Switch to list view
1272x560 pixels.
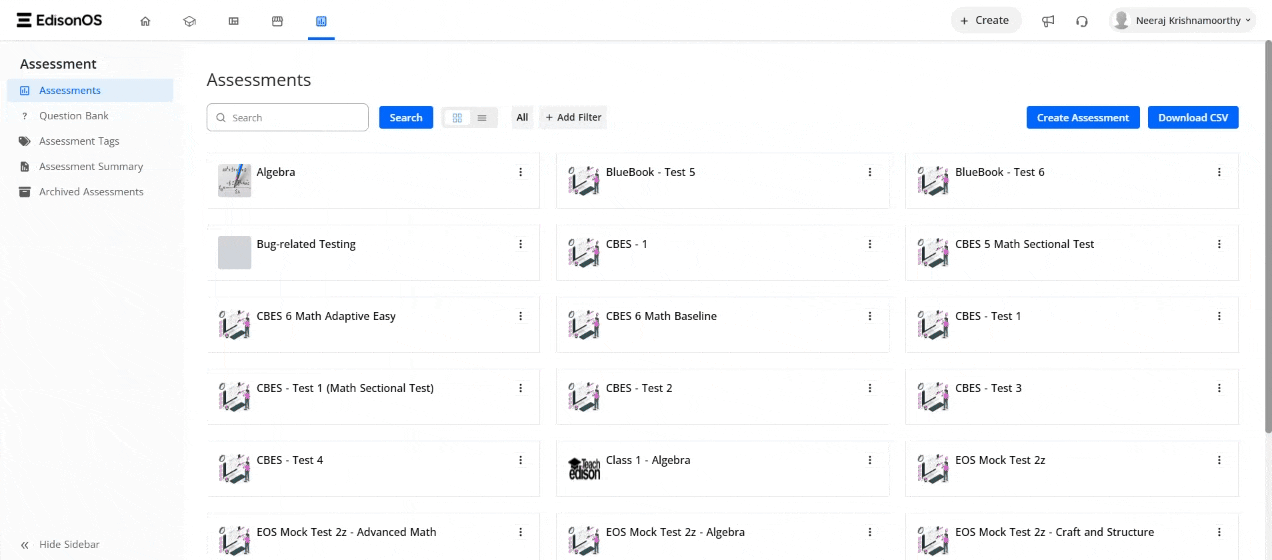[x=482, y=118]
